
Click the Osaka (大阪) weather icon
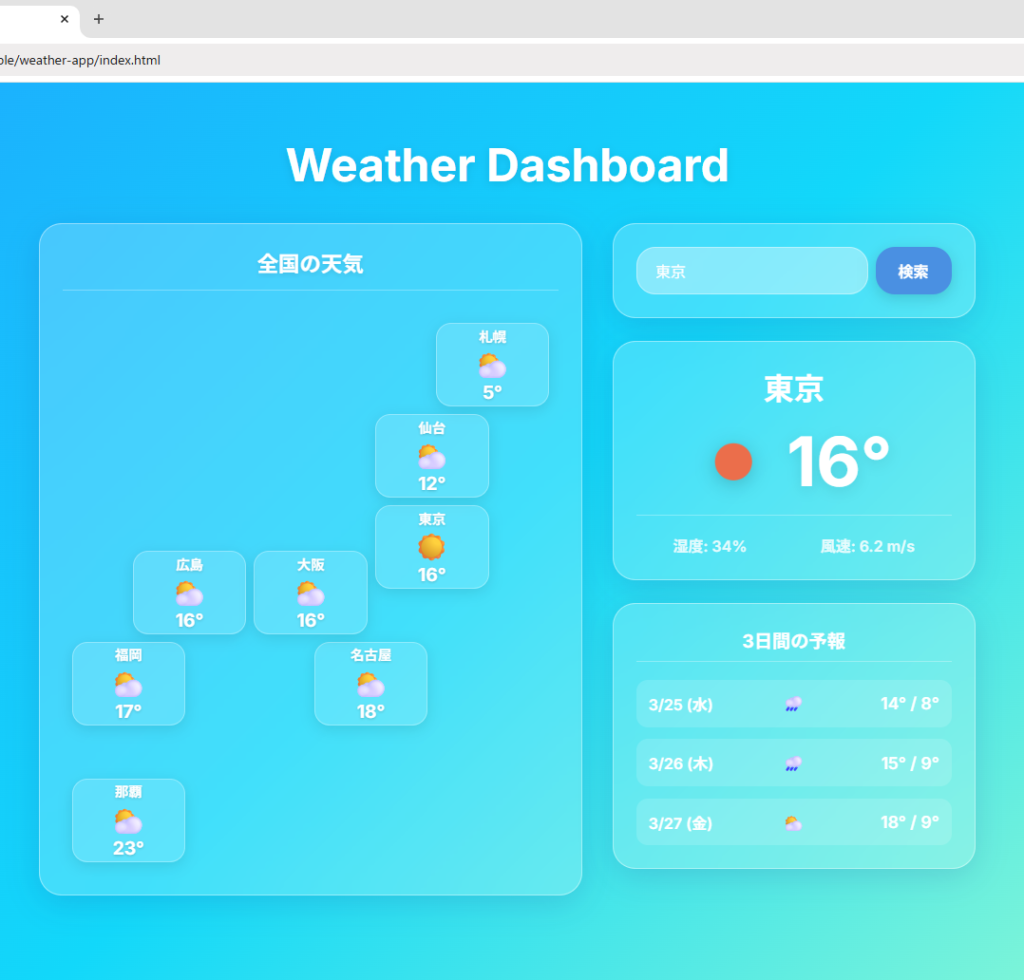tap(310, 593)
